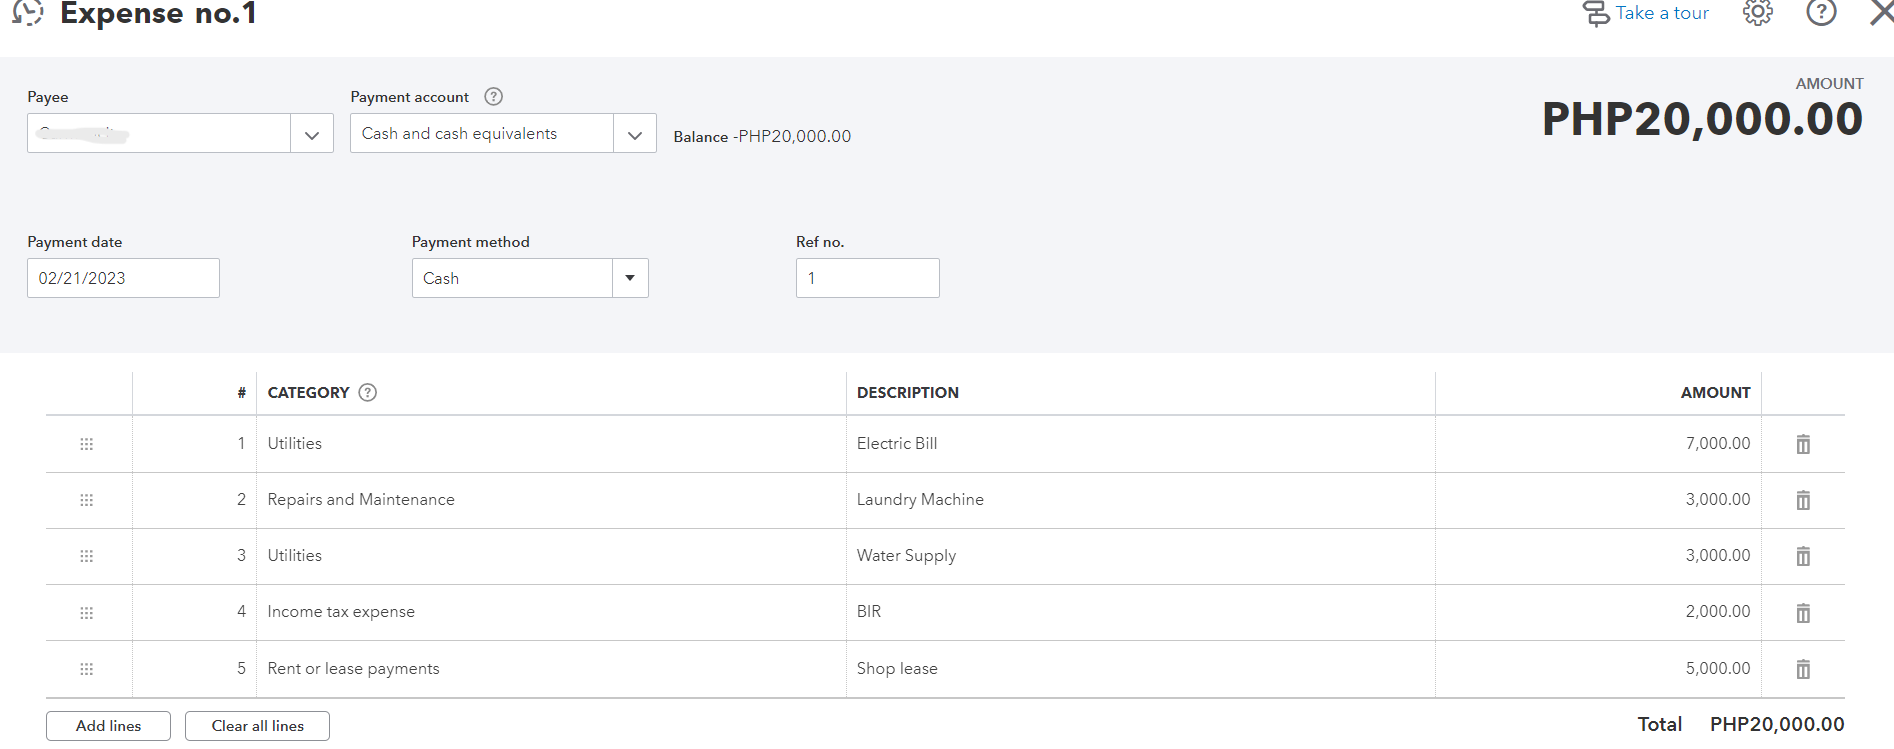Open the Payment account dropdown
Viewport: 1894px width, 749px height.
pos(634,134)
